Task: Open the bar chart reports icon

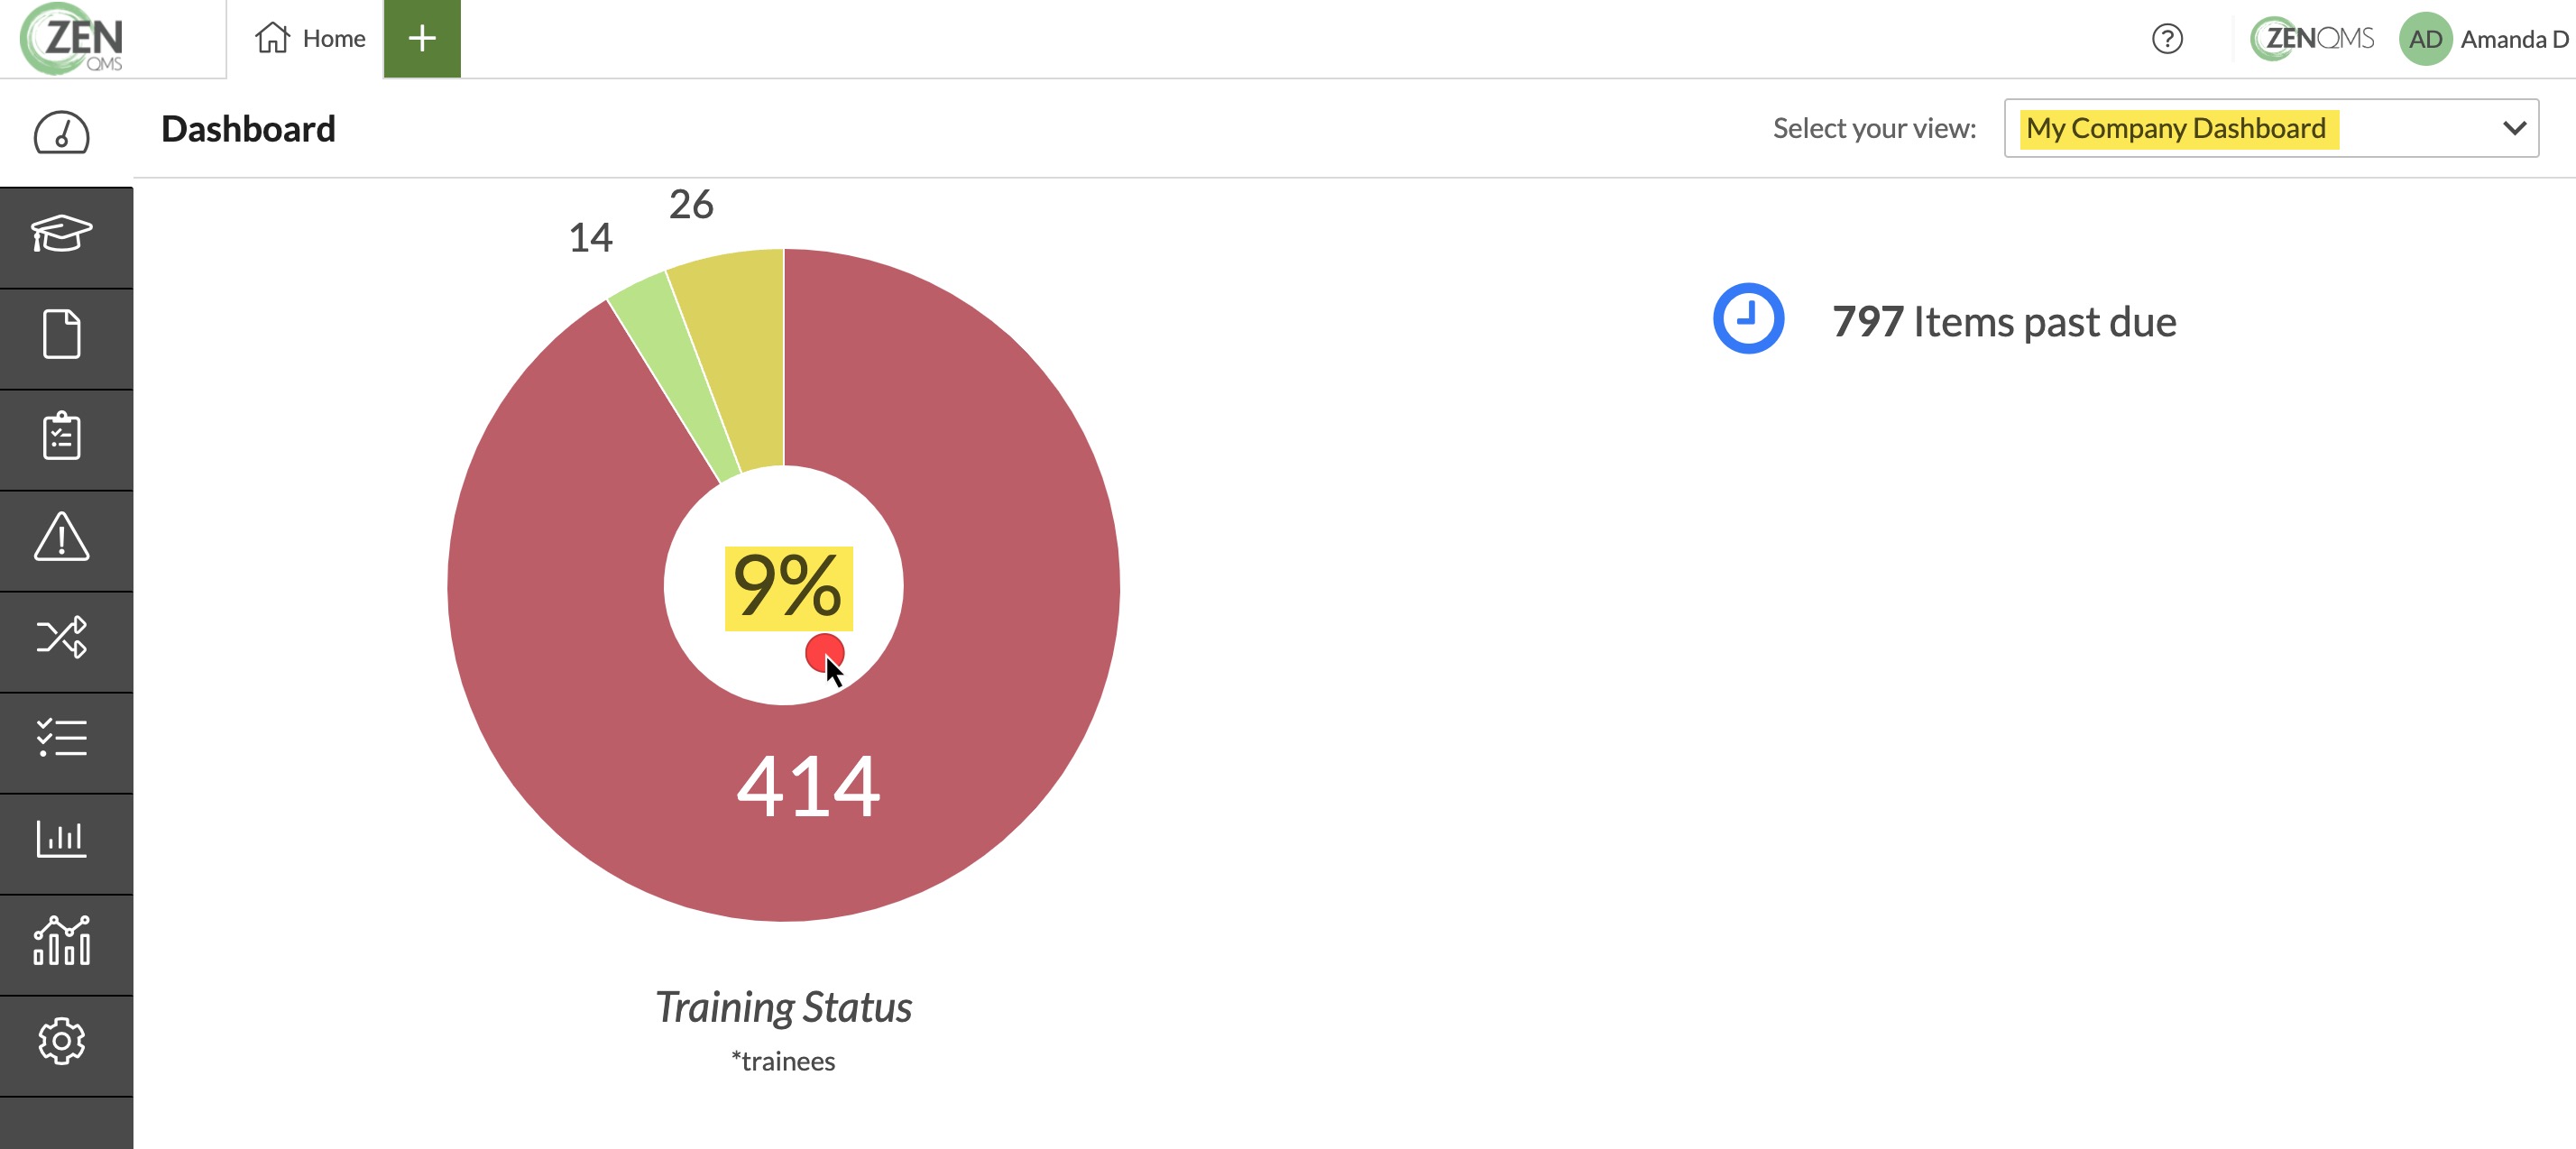Action: (62, 840)
